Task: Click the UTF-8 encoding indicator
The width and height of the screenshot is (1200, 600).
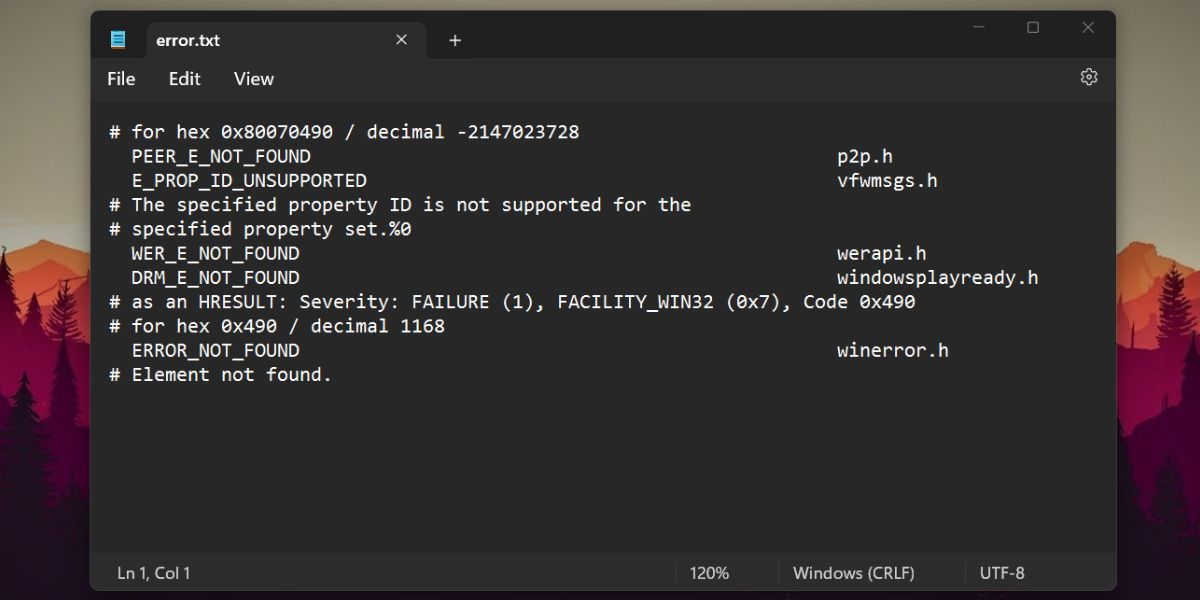Action: point(1002,573)
